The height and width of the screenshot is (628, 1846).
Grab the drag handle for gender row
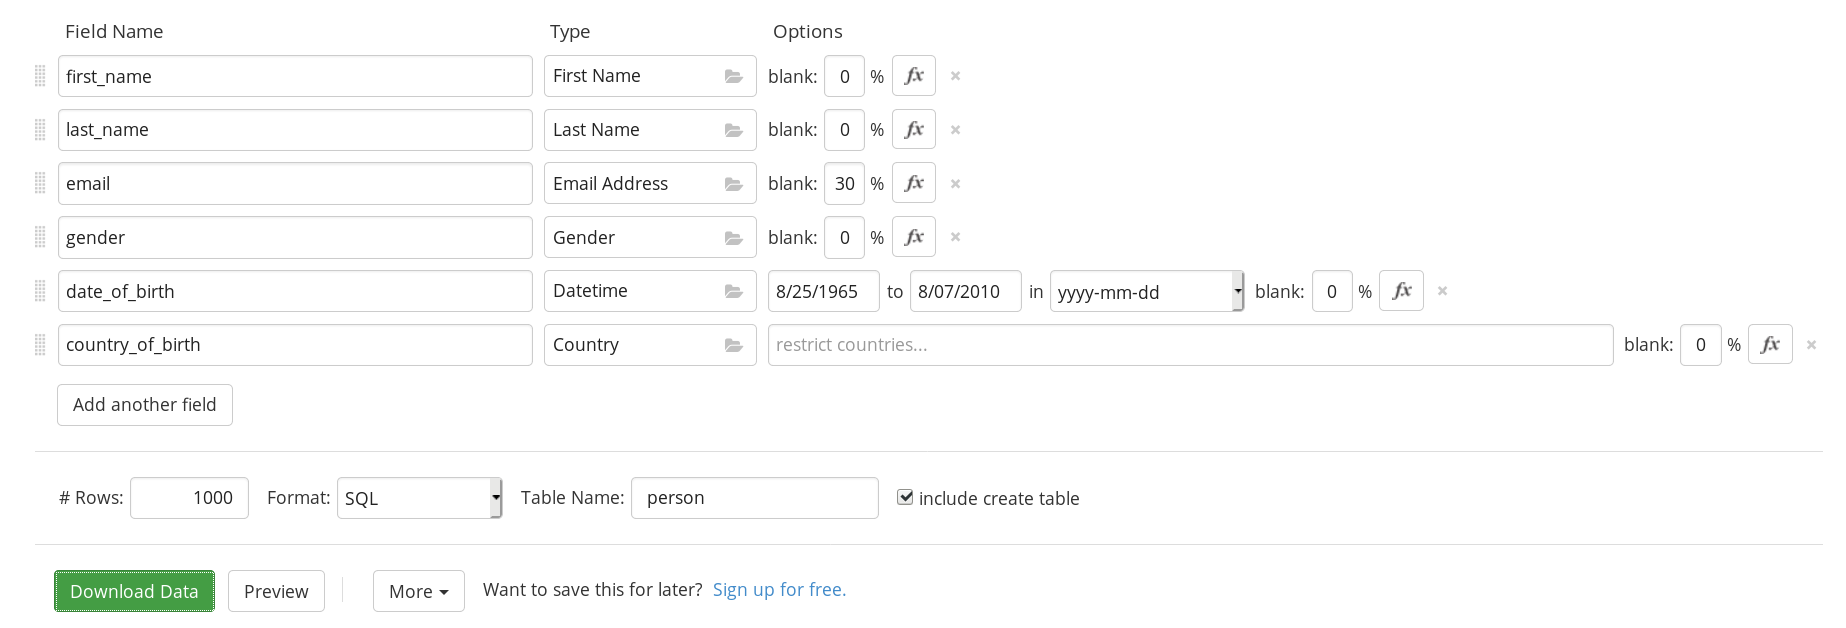(x=40, y=237)
